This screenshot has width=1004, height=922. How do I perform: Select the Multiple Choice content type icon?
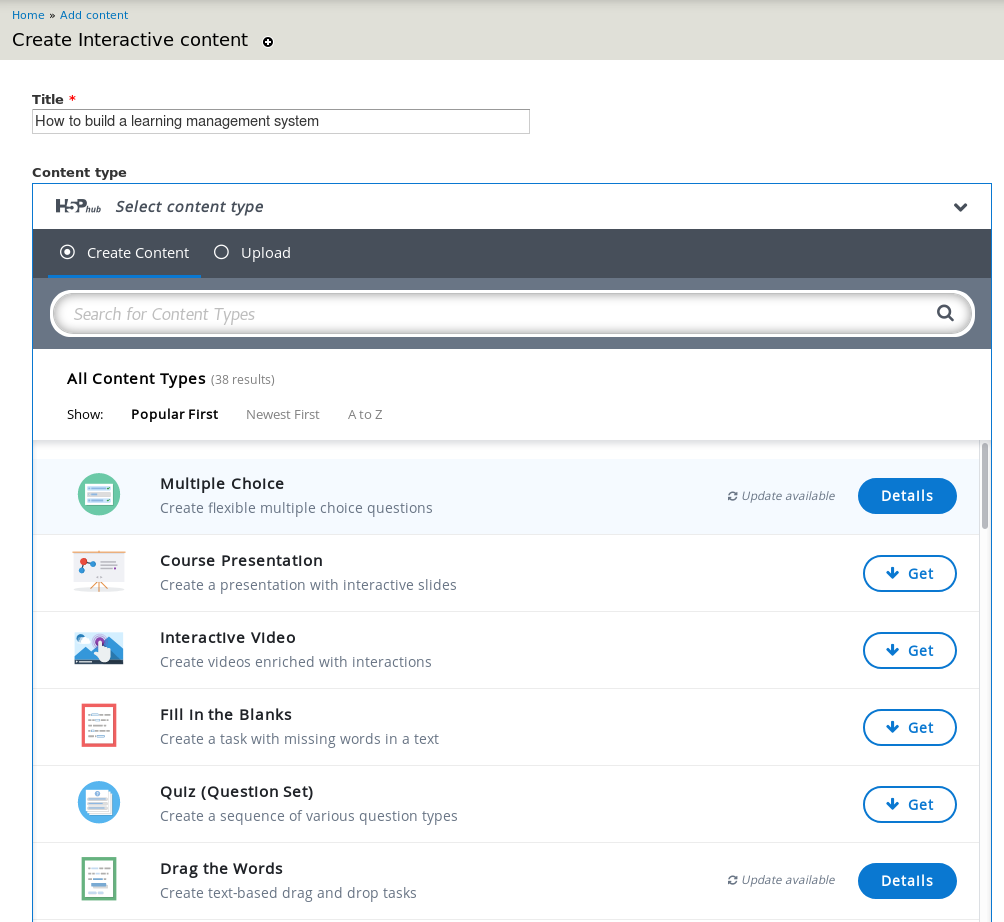[x=98, y=493]
